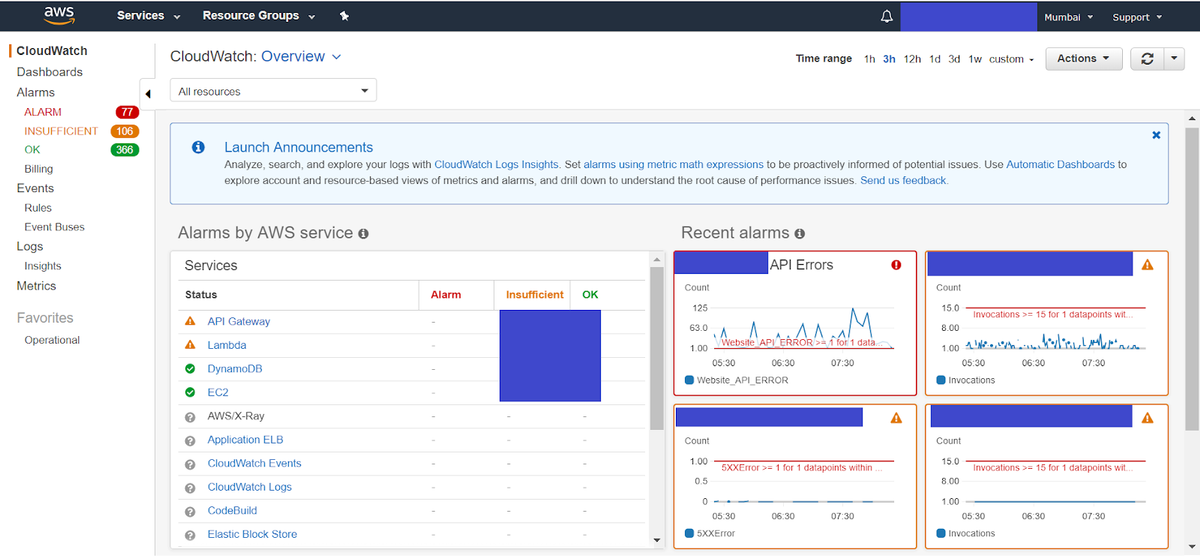
Task: Click question-mark status icon beside CodeBuild
Action: click(x=190, y=512)
